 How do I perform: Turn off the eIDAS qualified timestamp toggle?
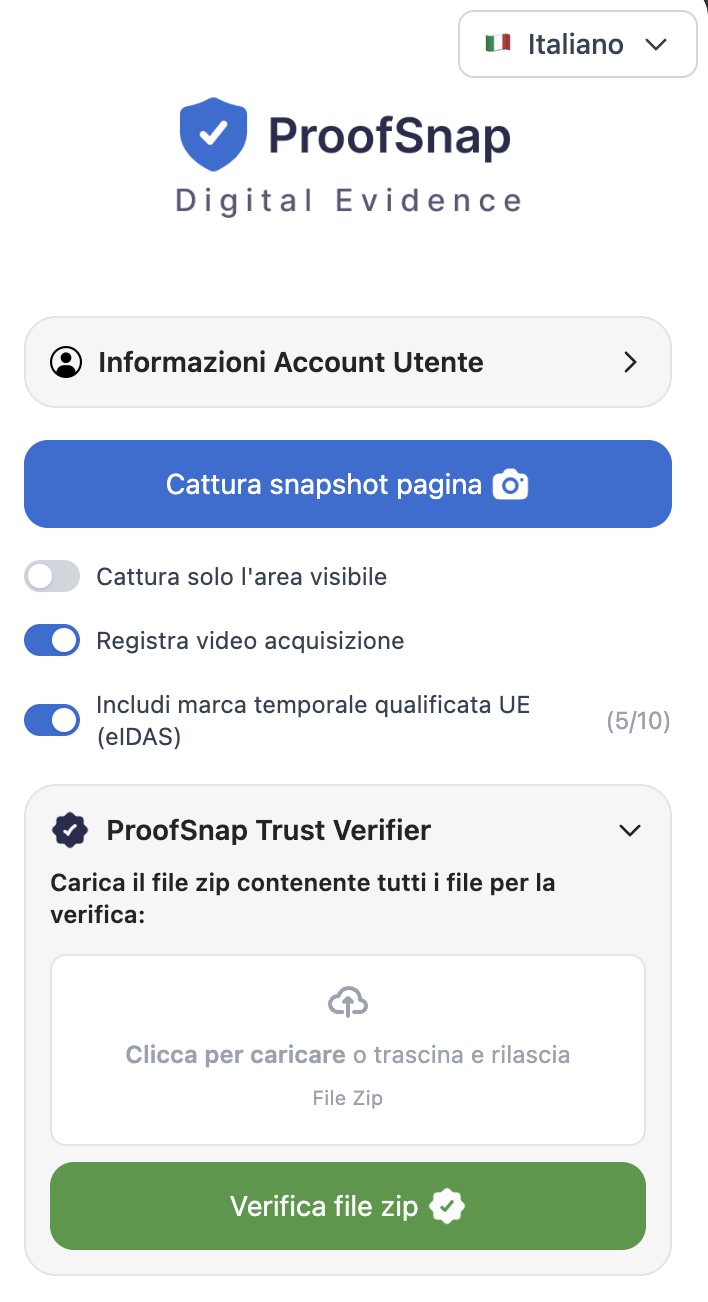(51, 719)
